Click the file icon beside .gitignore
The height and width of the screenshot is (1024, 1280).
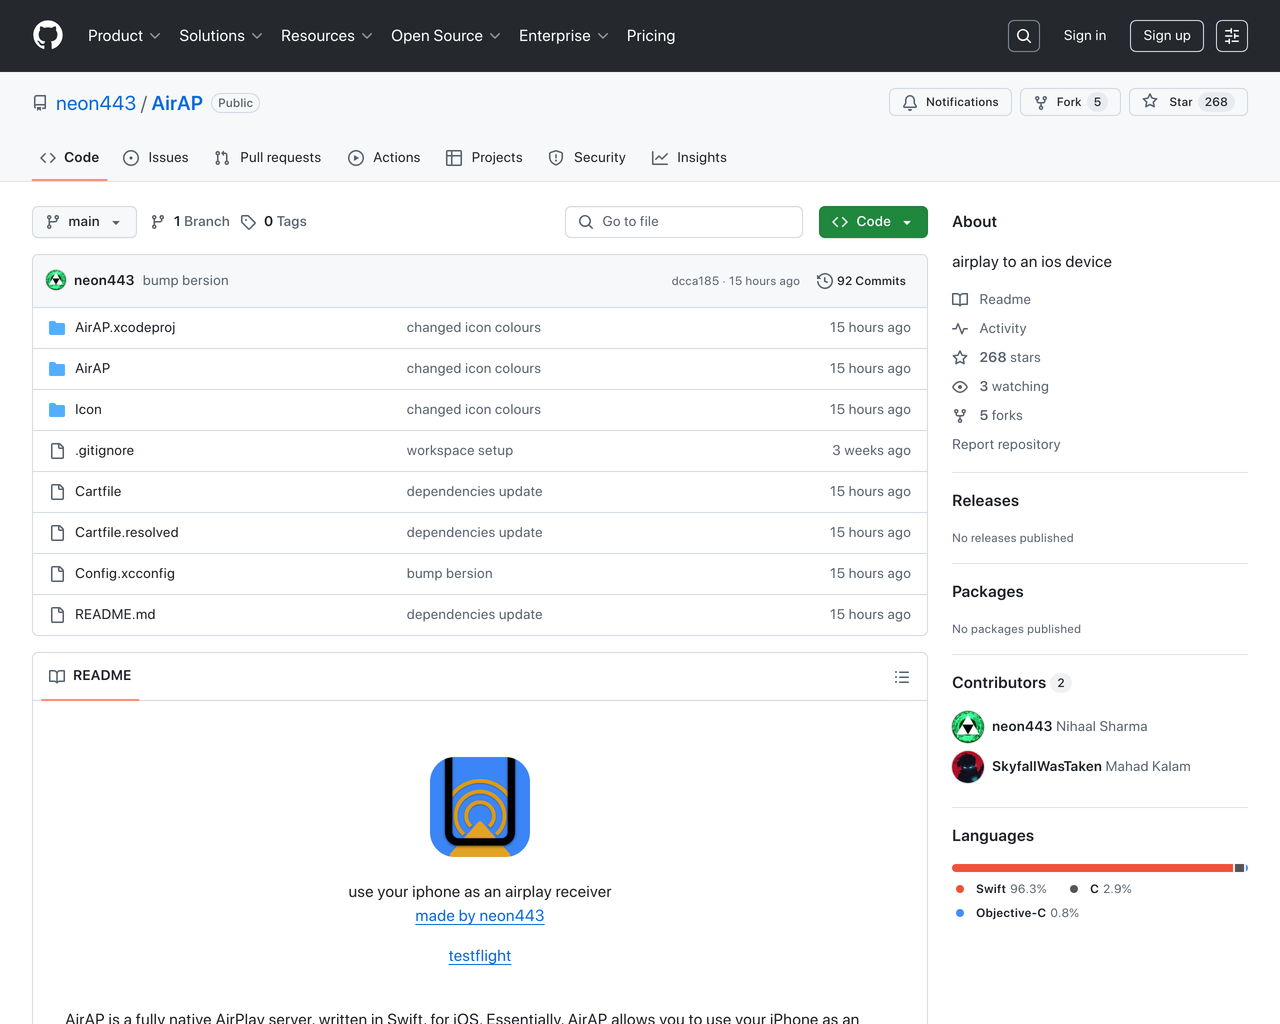(57, 451)
